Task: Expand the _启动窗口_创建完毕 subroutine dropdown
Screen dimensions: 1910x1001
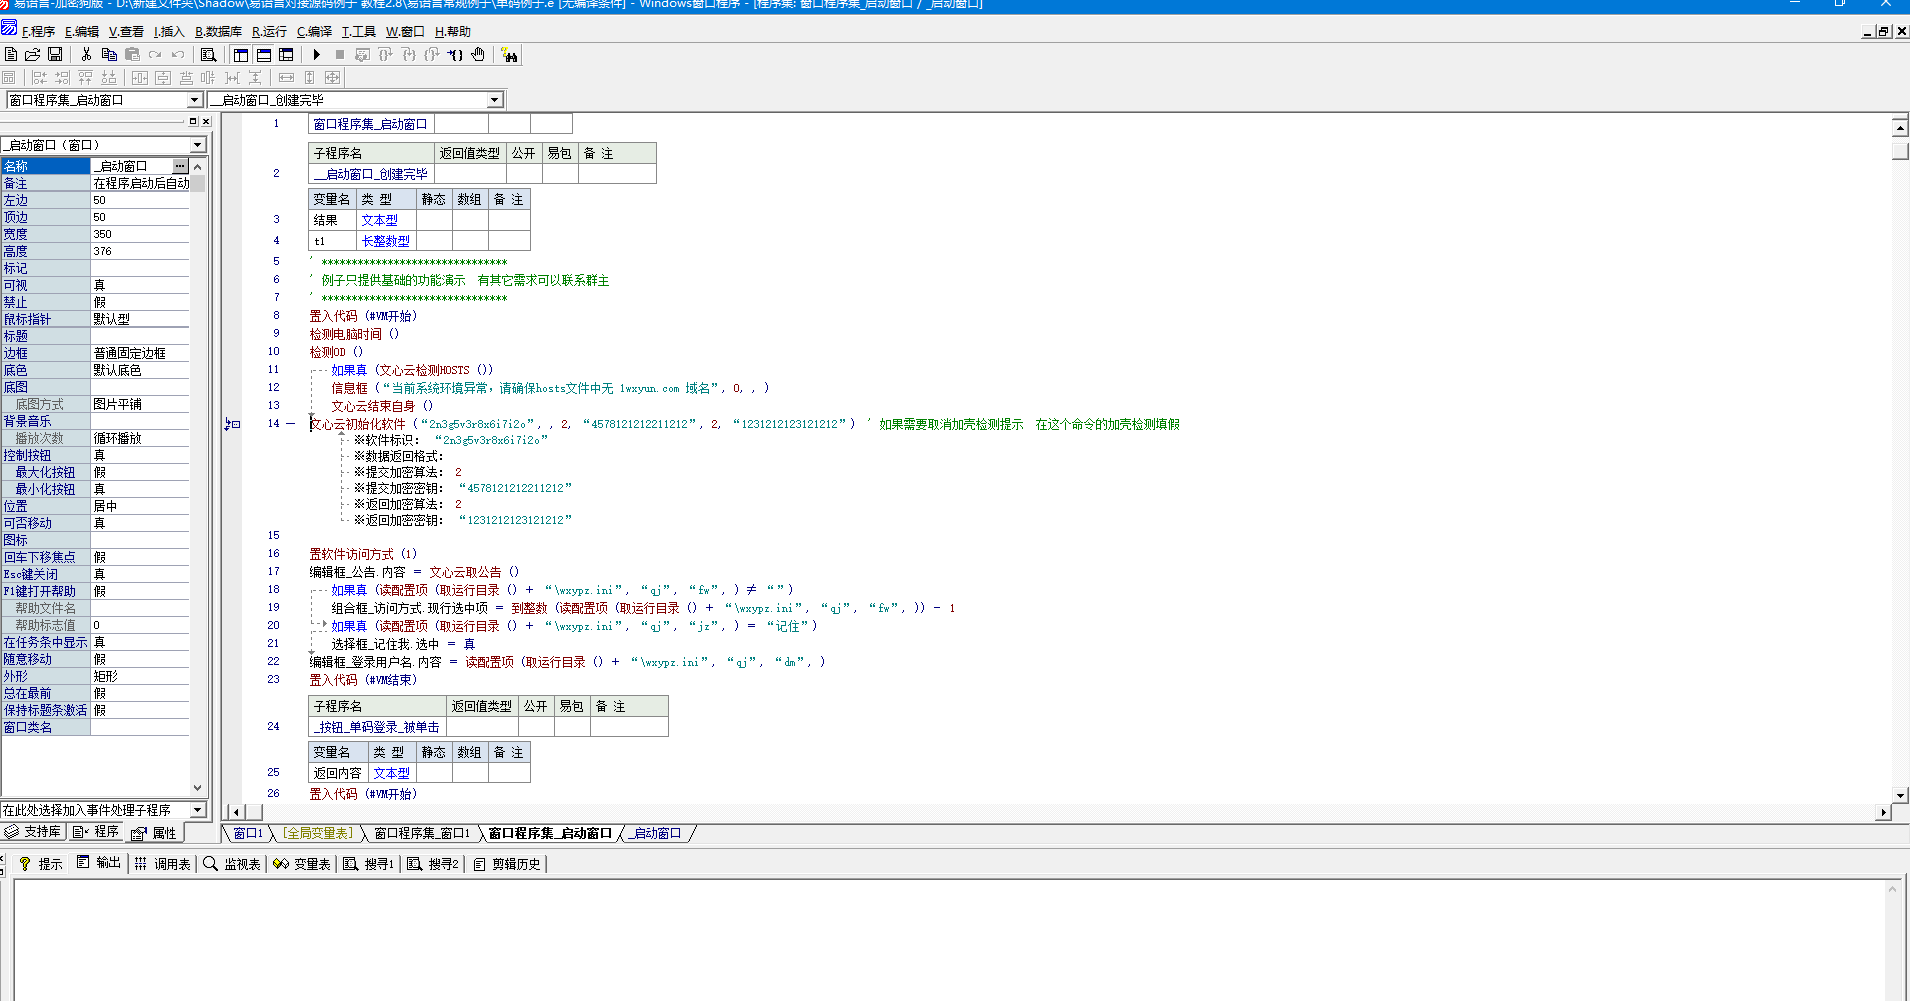Action: 494,100
